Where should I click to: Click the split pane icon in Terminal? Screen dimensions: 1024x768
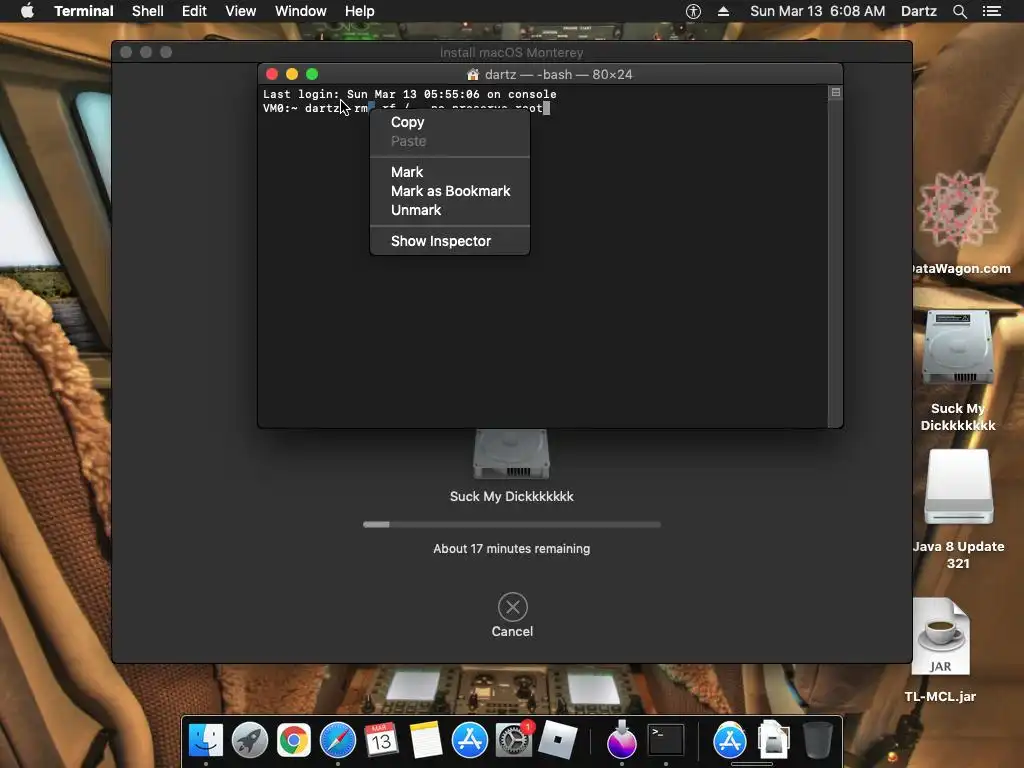[835, 93]
